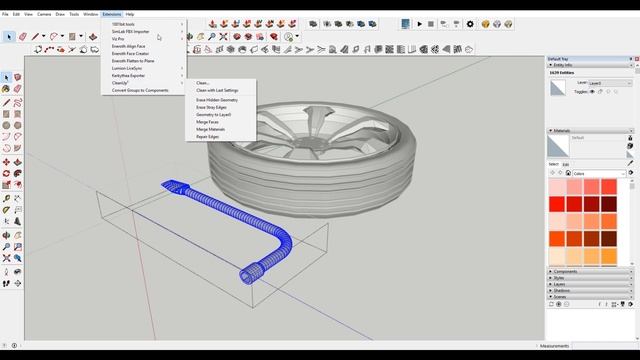This screenshot has width=640, height=360.
Task: Pick the bright orange swatch in fourth row
Action: pyautogui.click(x=557, y=239)
